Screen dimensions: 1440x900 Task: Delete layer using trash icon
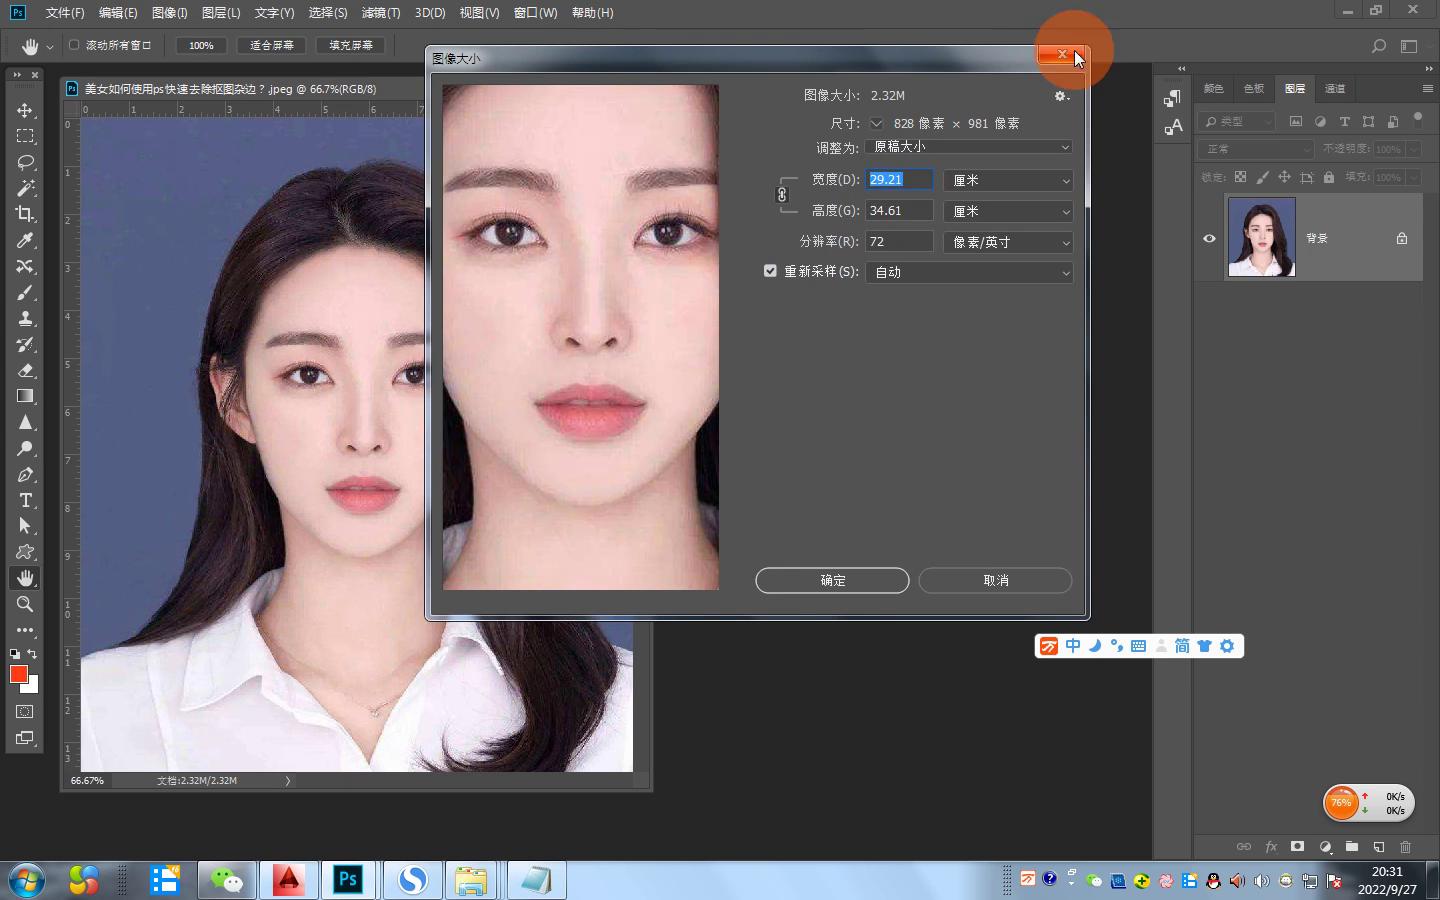point(1405,846)
